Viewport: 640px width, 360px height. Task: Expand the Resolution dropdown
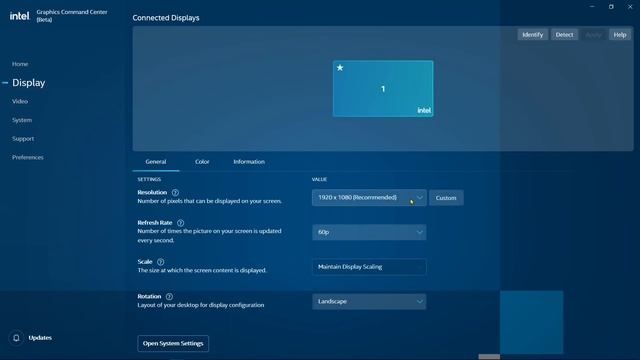point(369,198)
